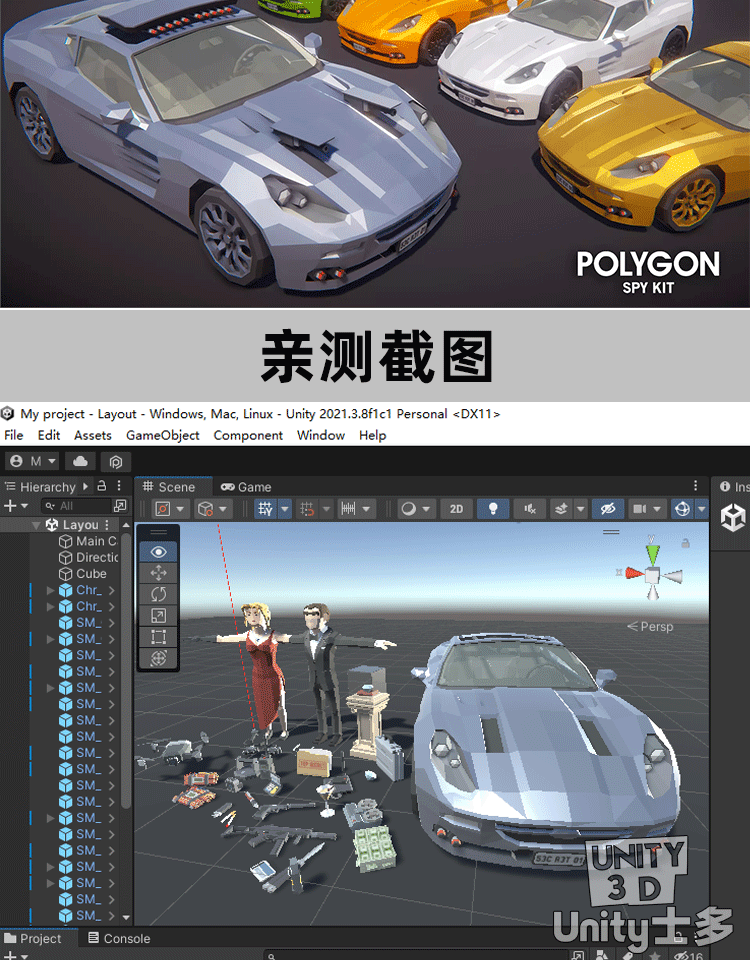The width and height of the screenshot is (750, 960).
Task: Open the Console tab
Action: click(119, 939)
